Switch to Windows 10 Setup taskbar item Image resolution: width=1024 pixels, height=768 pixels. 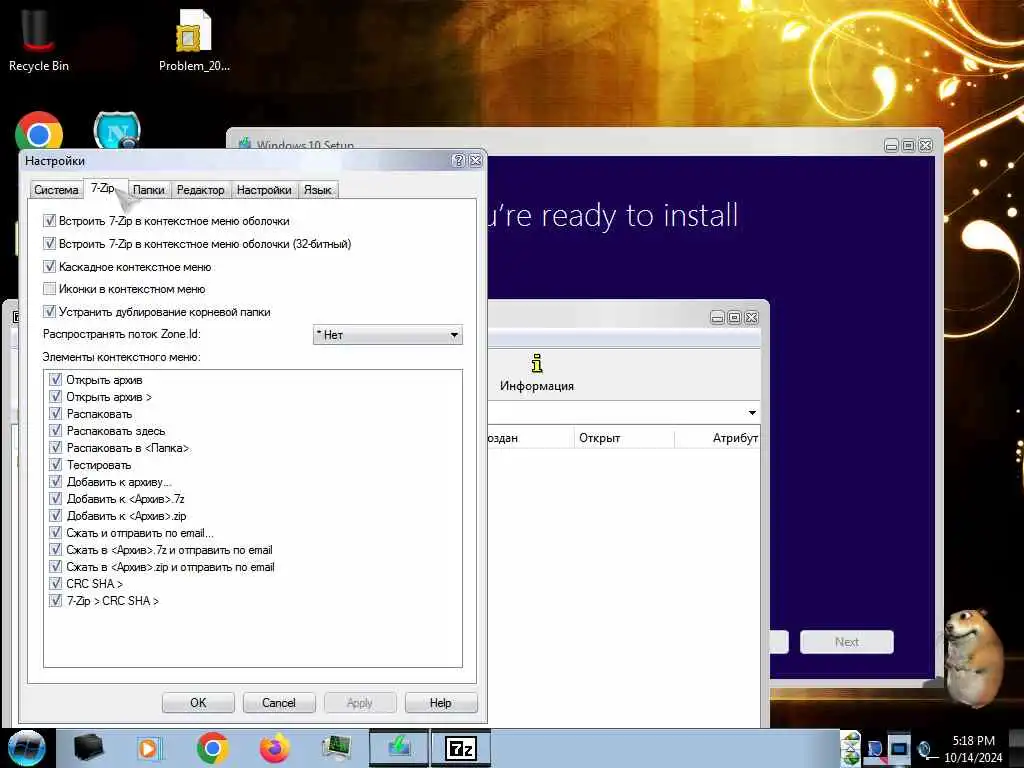pos(399,748)
